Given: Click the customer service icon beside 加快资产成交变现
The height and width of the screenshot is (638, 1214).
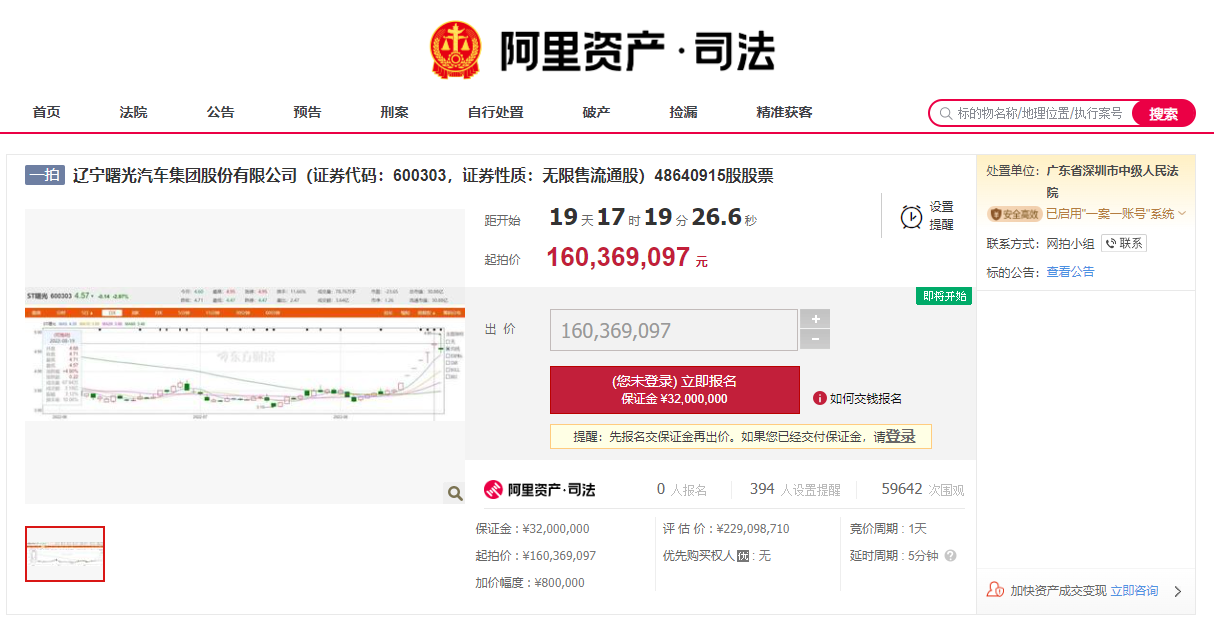Looking at the screenshot, I should [x=994, y=590].
